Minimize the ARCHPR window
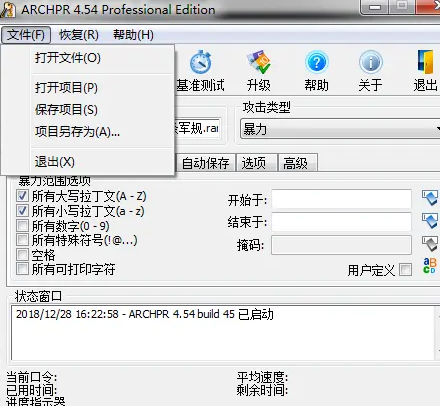440x406 pixels. (x=375, y=7)
